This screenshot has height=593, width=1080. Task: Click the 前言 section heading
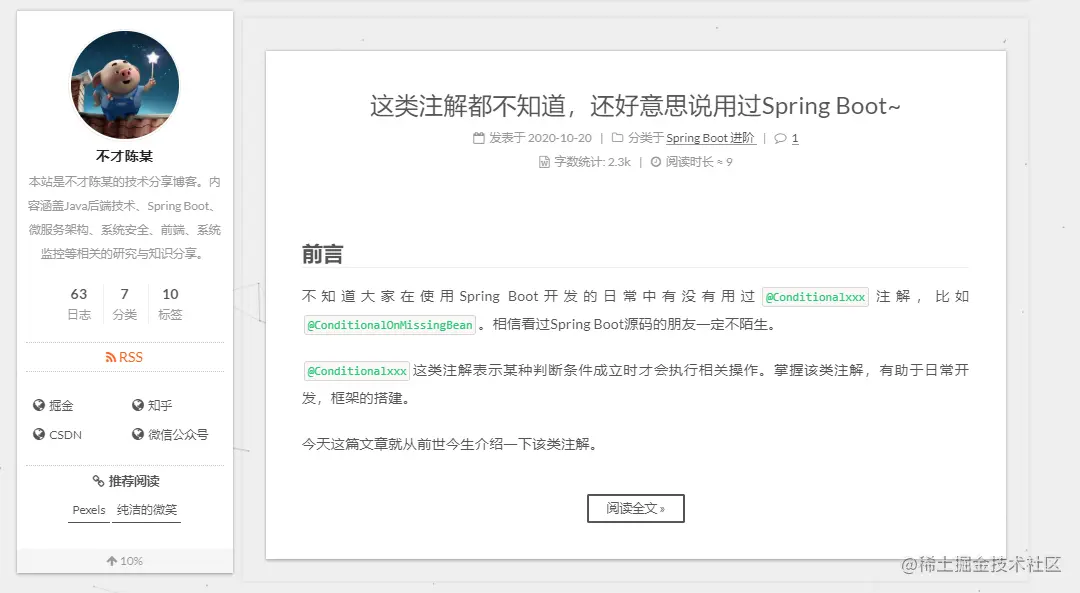coord(322,254)
